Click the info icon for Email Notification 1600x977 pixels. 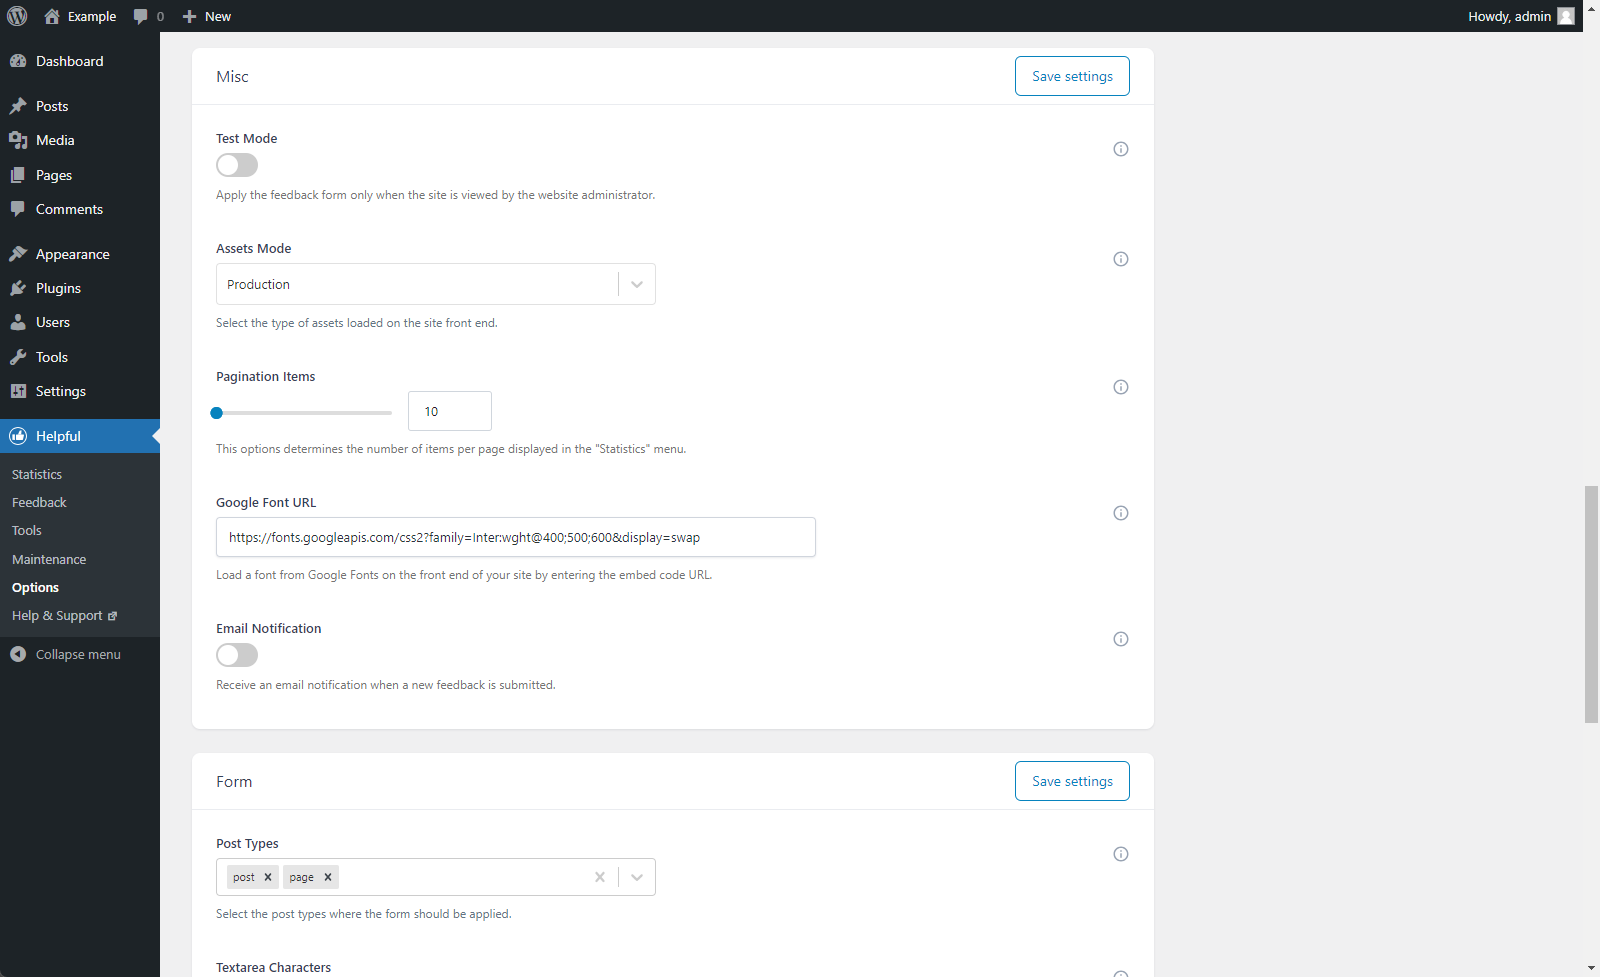[1121, 639]
